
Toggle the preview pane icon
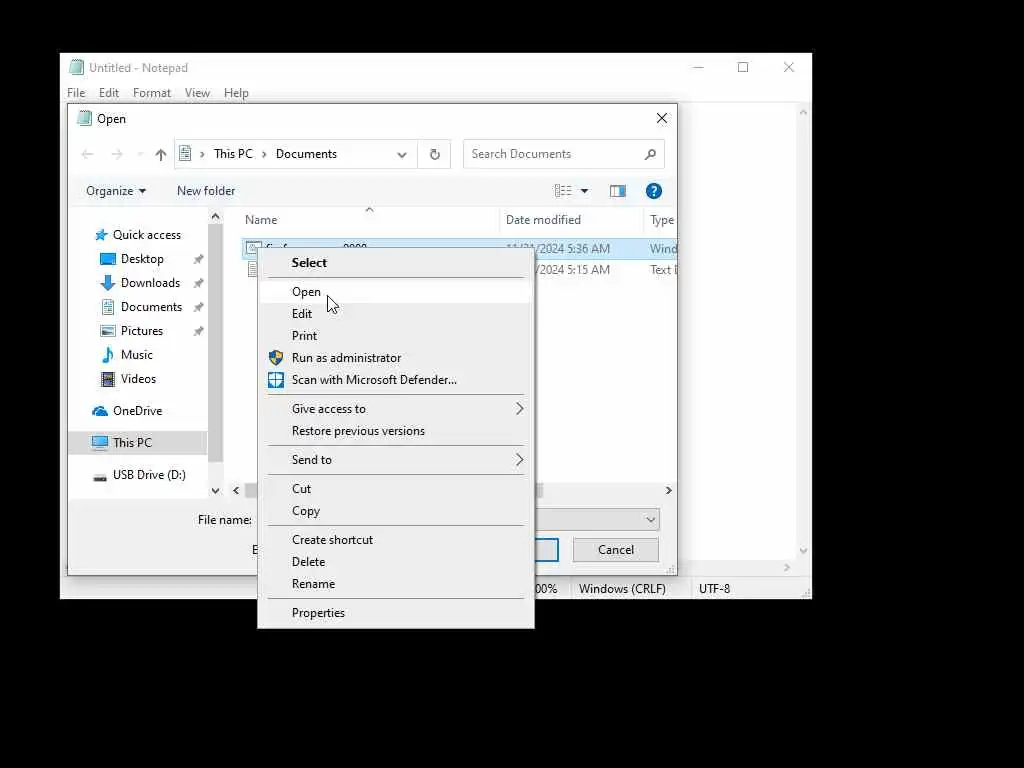point(618,191)
